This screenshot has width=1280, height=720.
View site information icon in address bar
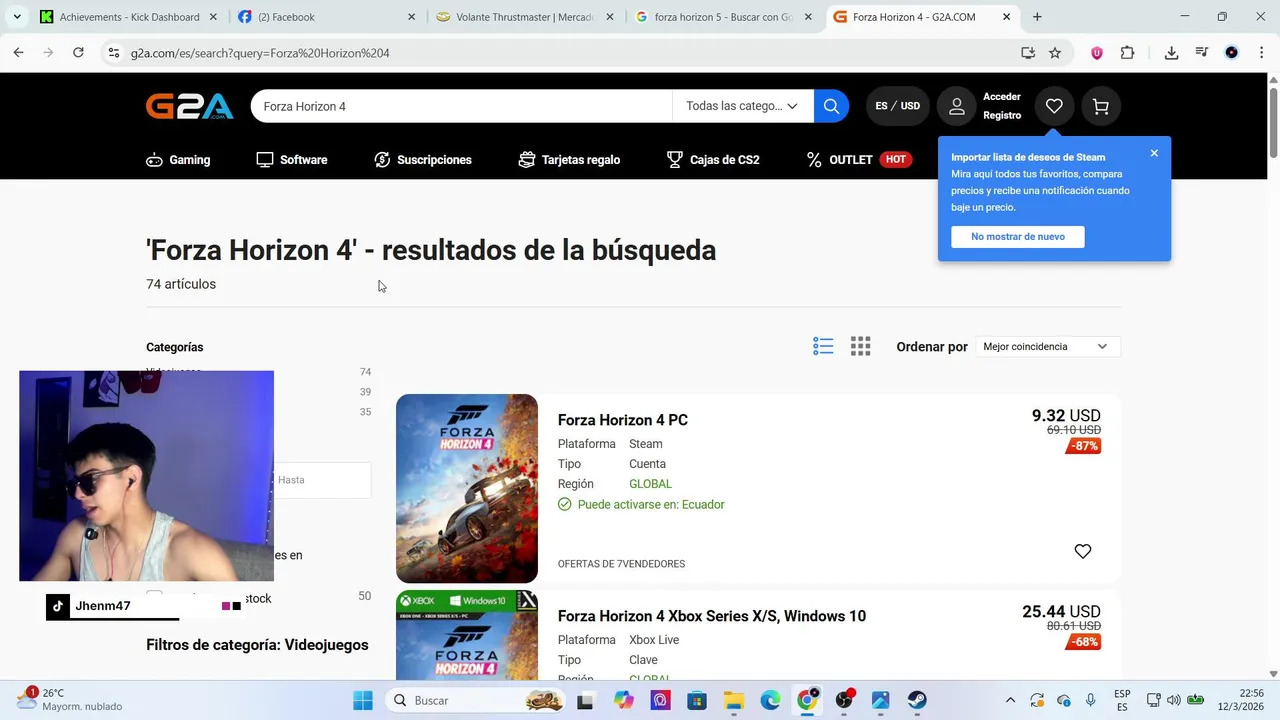[x=113, y=53]
